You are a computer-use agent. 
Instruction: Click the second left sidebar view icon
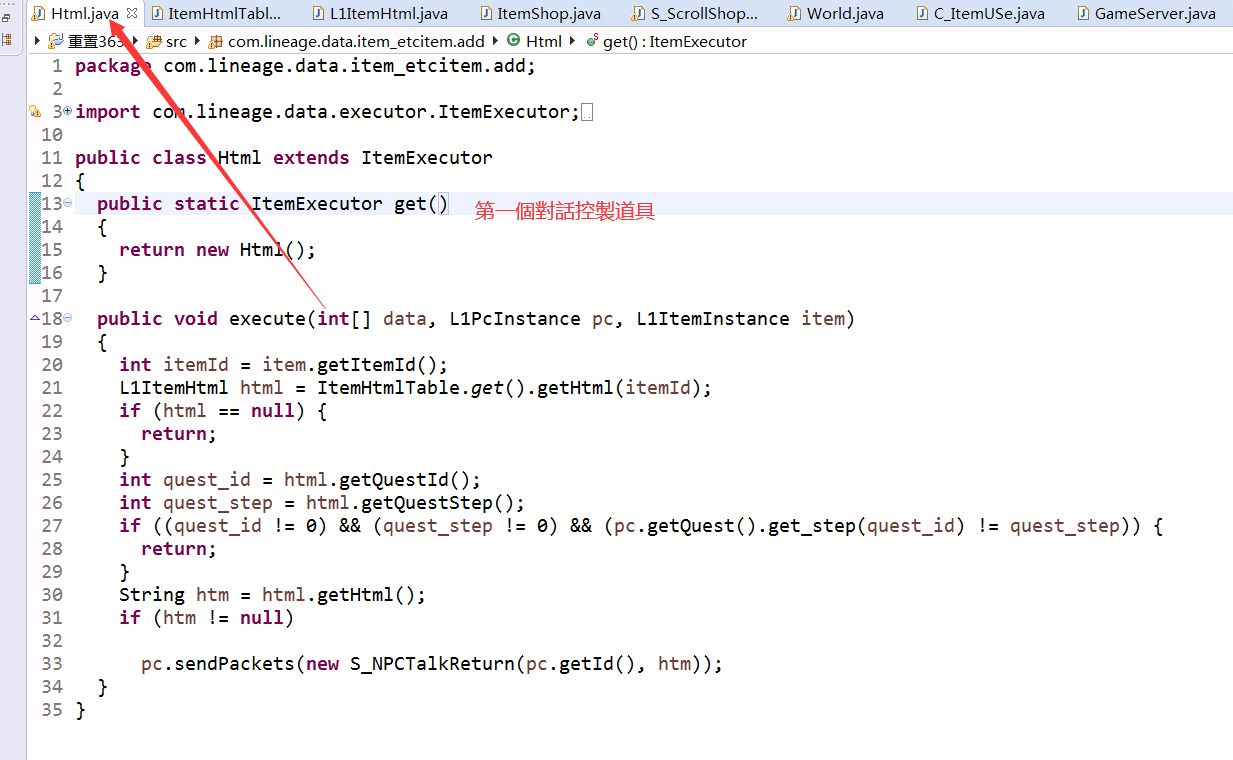8,39
